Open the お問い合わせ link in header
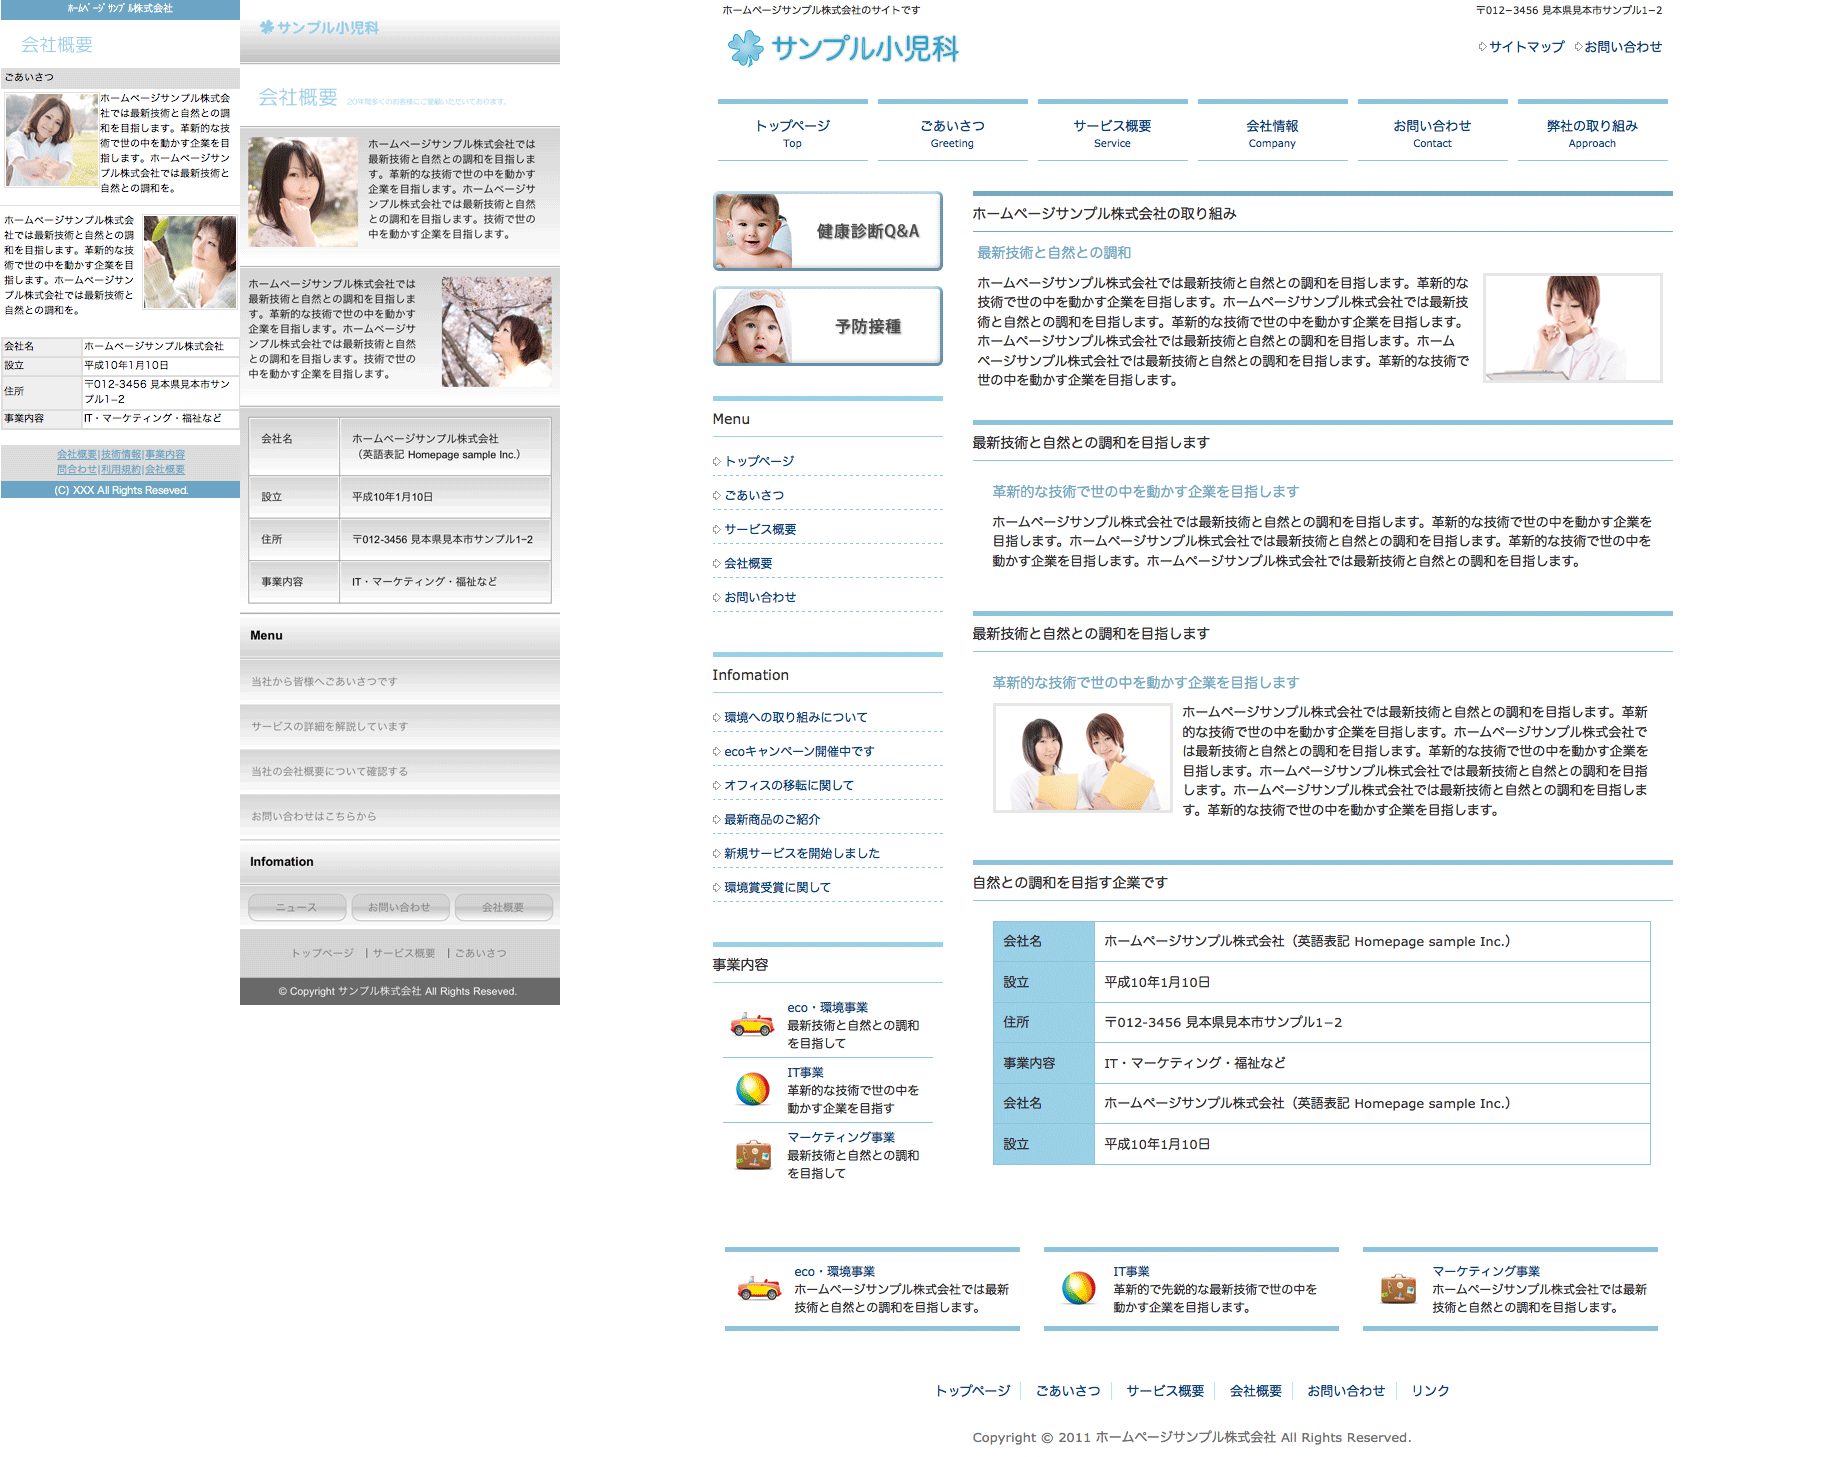The width and height of the screenshot is (1825, 1457). coord(1622,47)
